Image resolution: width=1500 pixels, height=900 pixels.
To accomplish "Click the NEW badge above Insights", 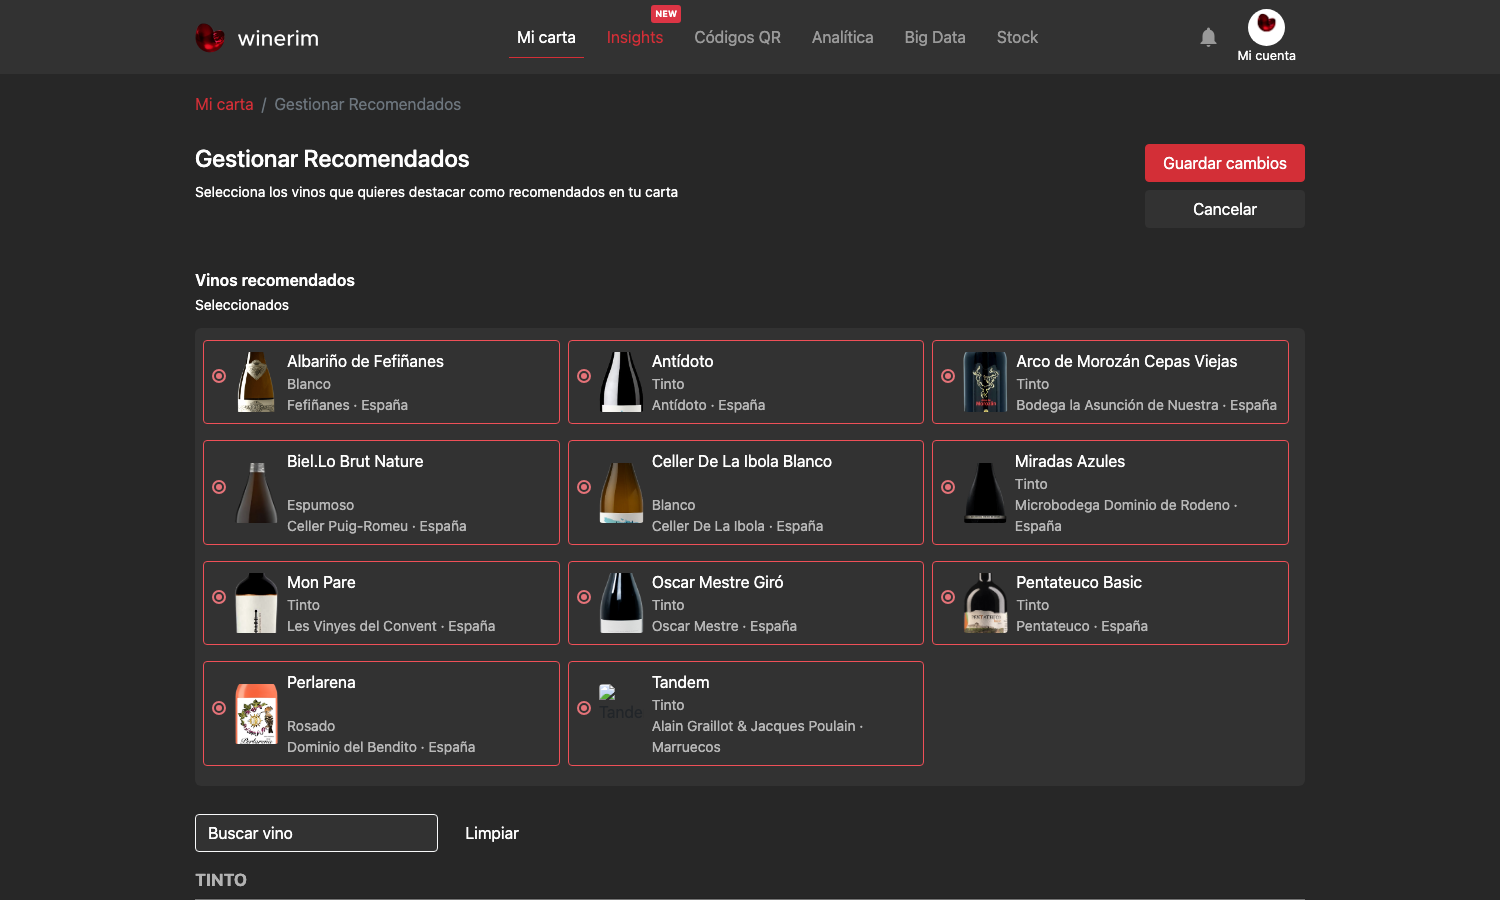I will pos(666,14).
